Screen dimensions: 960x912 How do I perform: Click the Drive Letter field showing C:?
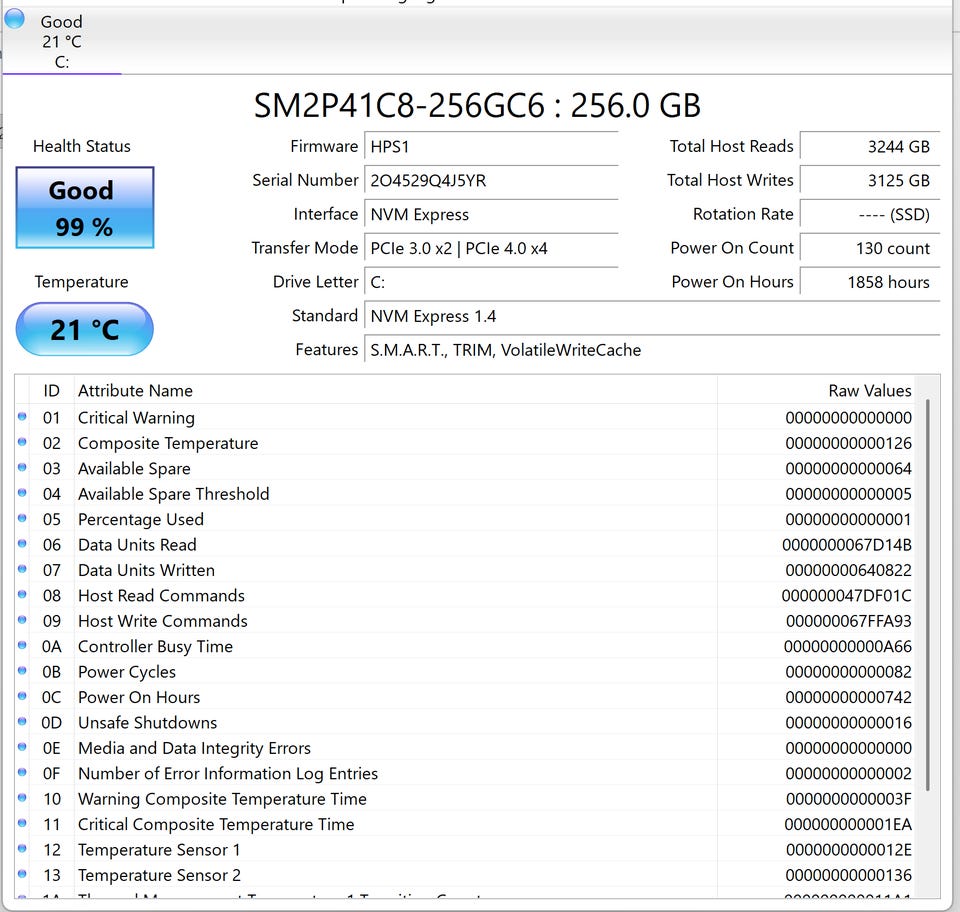coord(491,282)
